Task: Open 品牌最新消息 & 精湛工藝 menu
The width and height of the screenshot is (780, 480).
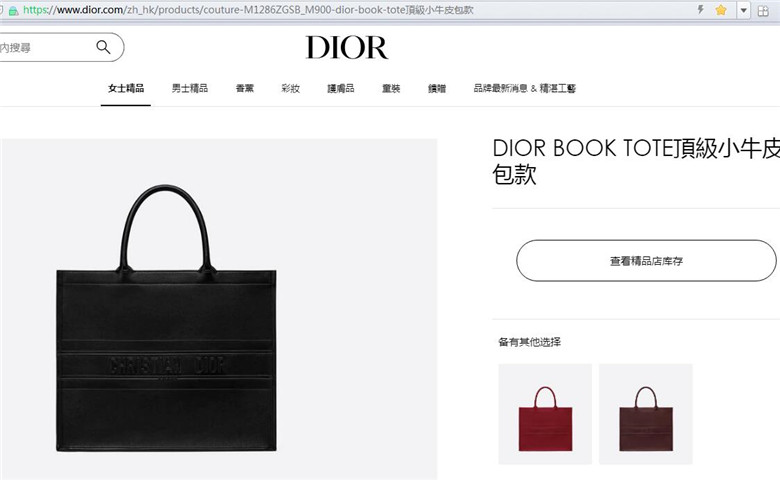Action: [524, 89]
